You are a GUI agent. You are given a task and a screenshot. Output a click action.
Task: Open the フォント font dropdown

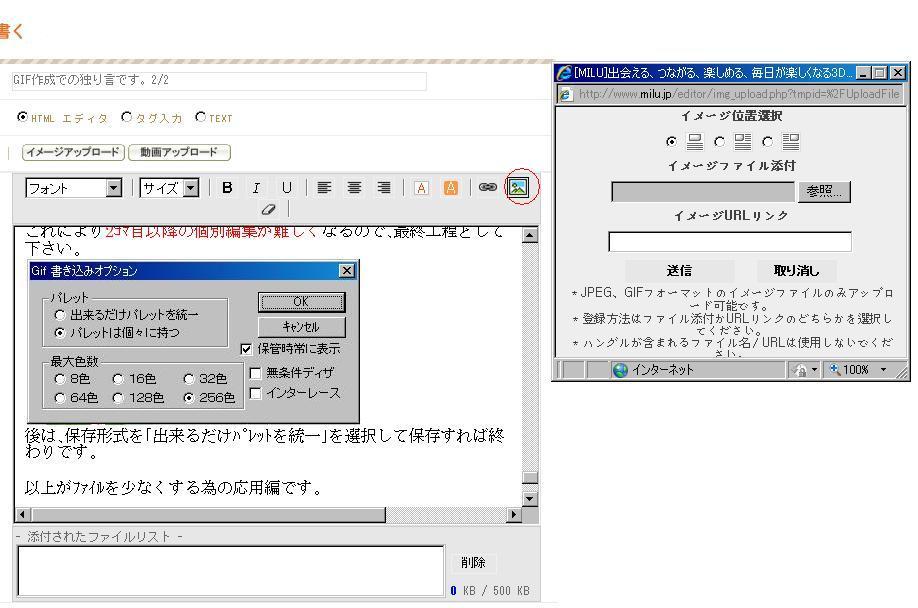113,188
